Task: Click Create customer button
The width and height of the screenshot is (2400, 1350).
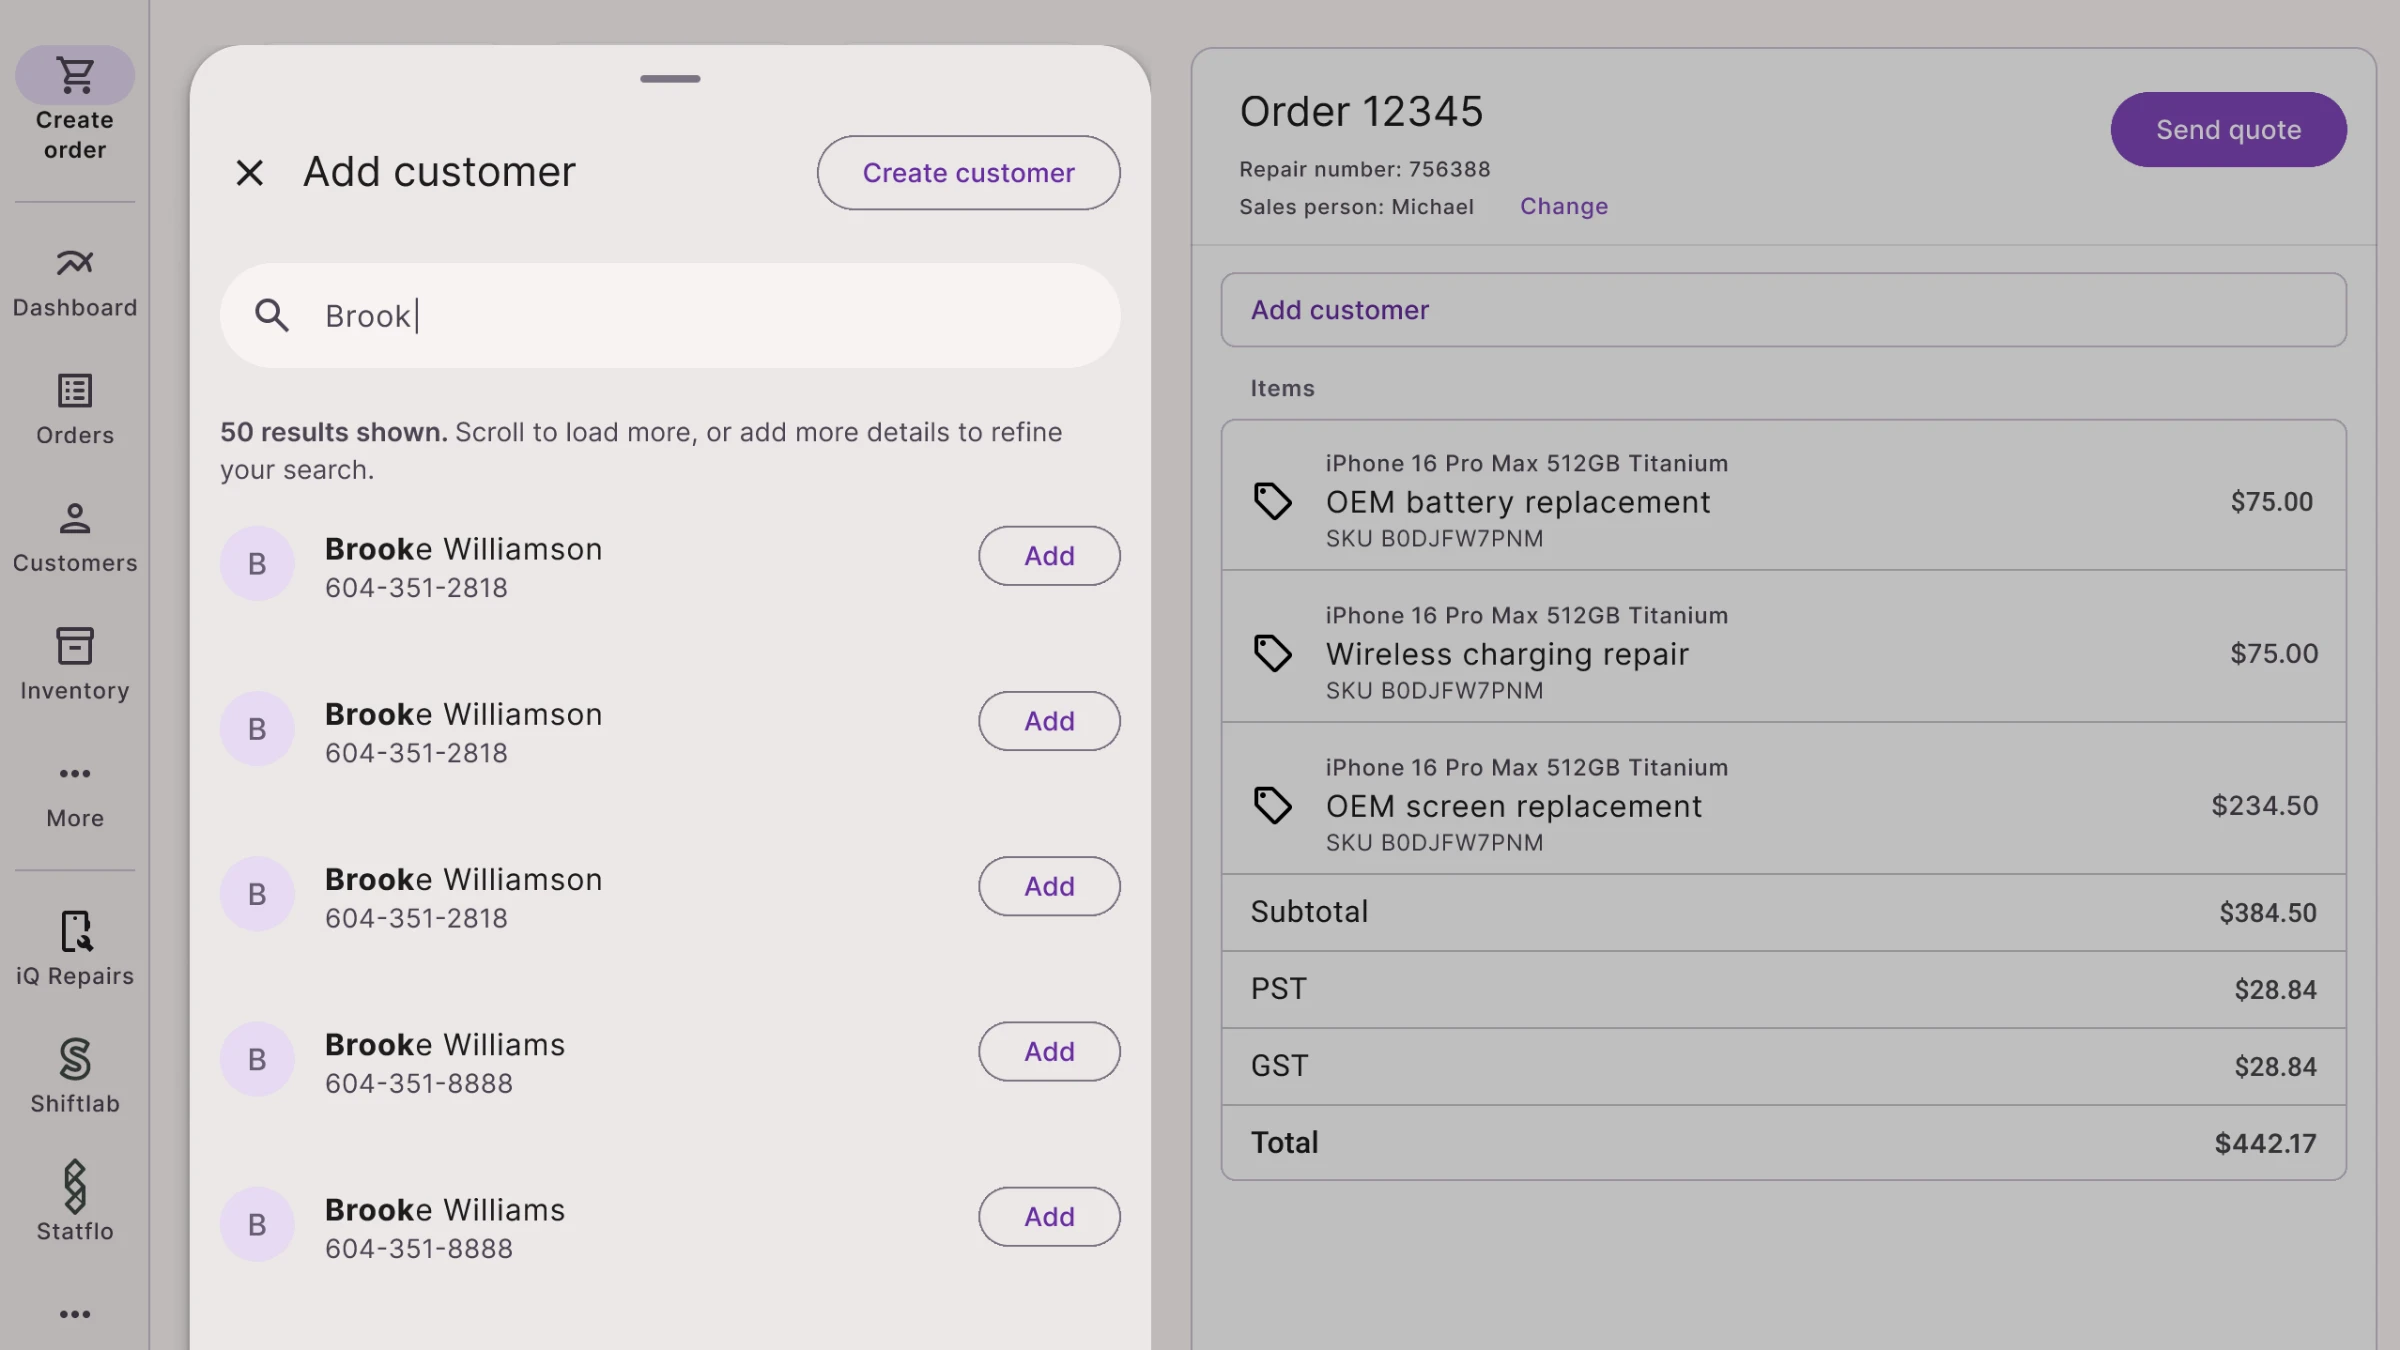Action: 969,173
